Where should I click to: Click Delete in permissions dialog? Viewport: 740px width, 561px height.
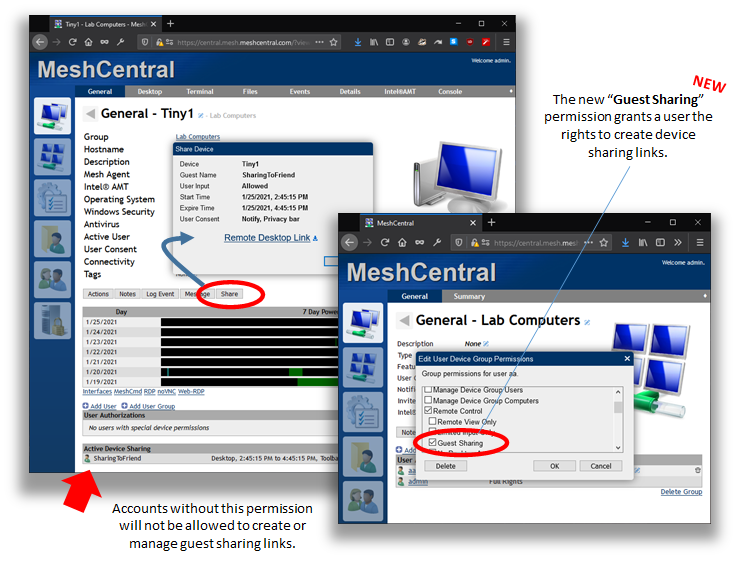point(446,466)
